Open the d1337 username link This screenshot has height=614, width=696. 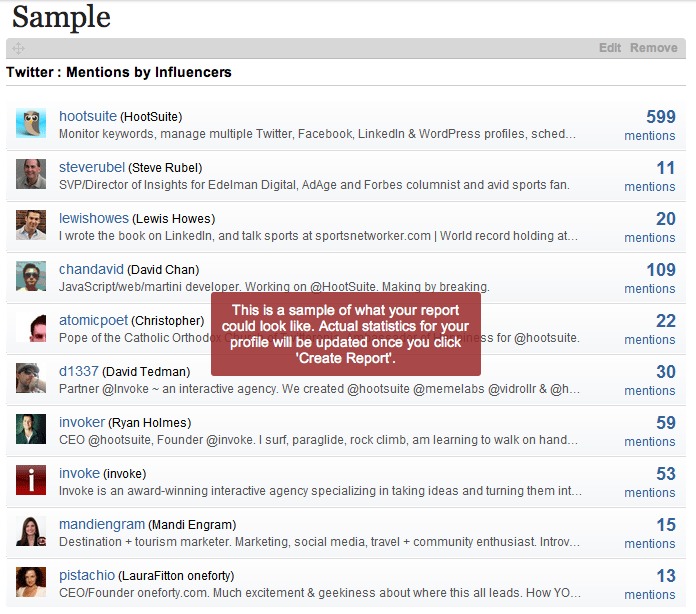pyautogui.click(x=78, y=372)
